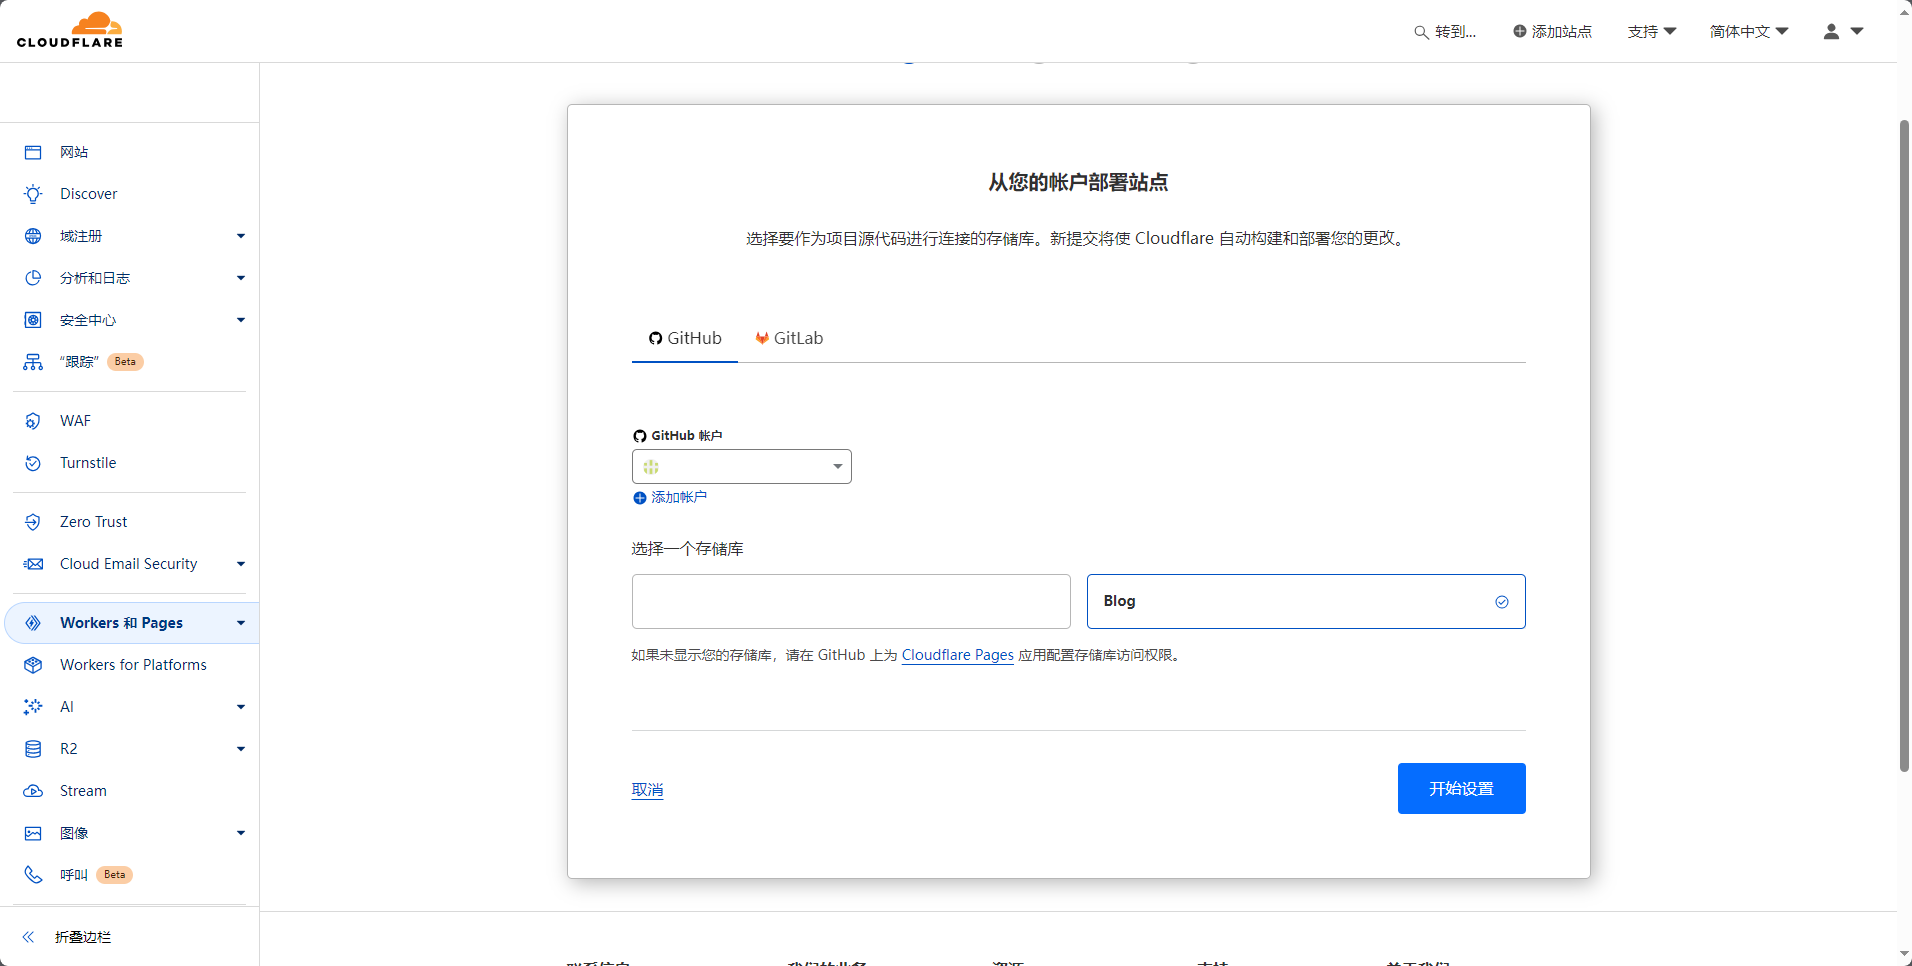Click the Workers for Platforms cube icon
Image resolution: width=1912 pixels, height=966 pixels.
[x=33, y=665]
